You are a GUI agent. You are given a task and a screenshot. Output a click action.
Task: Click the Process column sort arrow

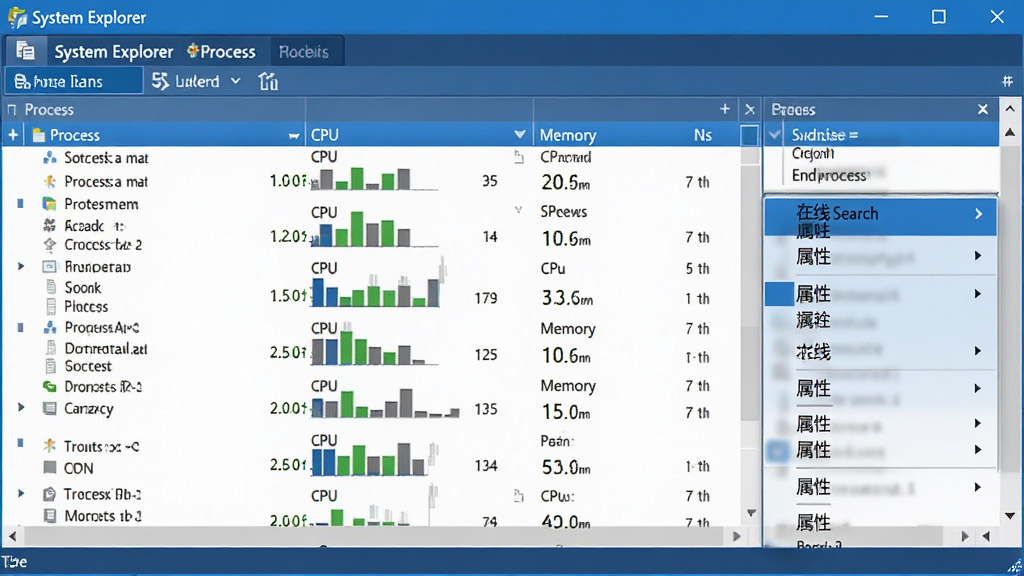[x=294, y=136]
